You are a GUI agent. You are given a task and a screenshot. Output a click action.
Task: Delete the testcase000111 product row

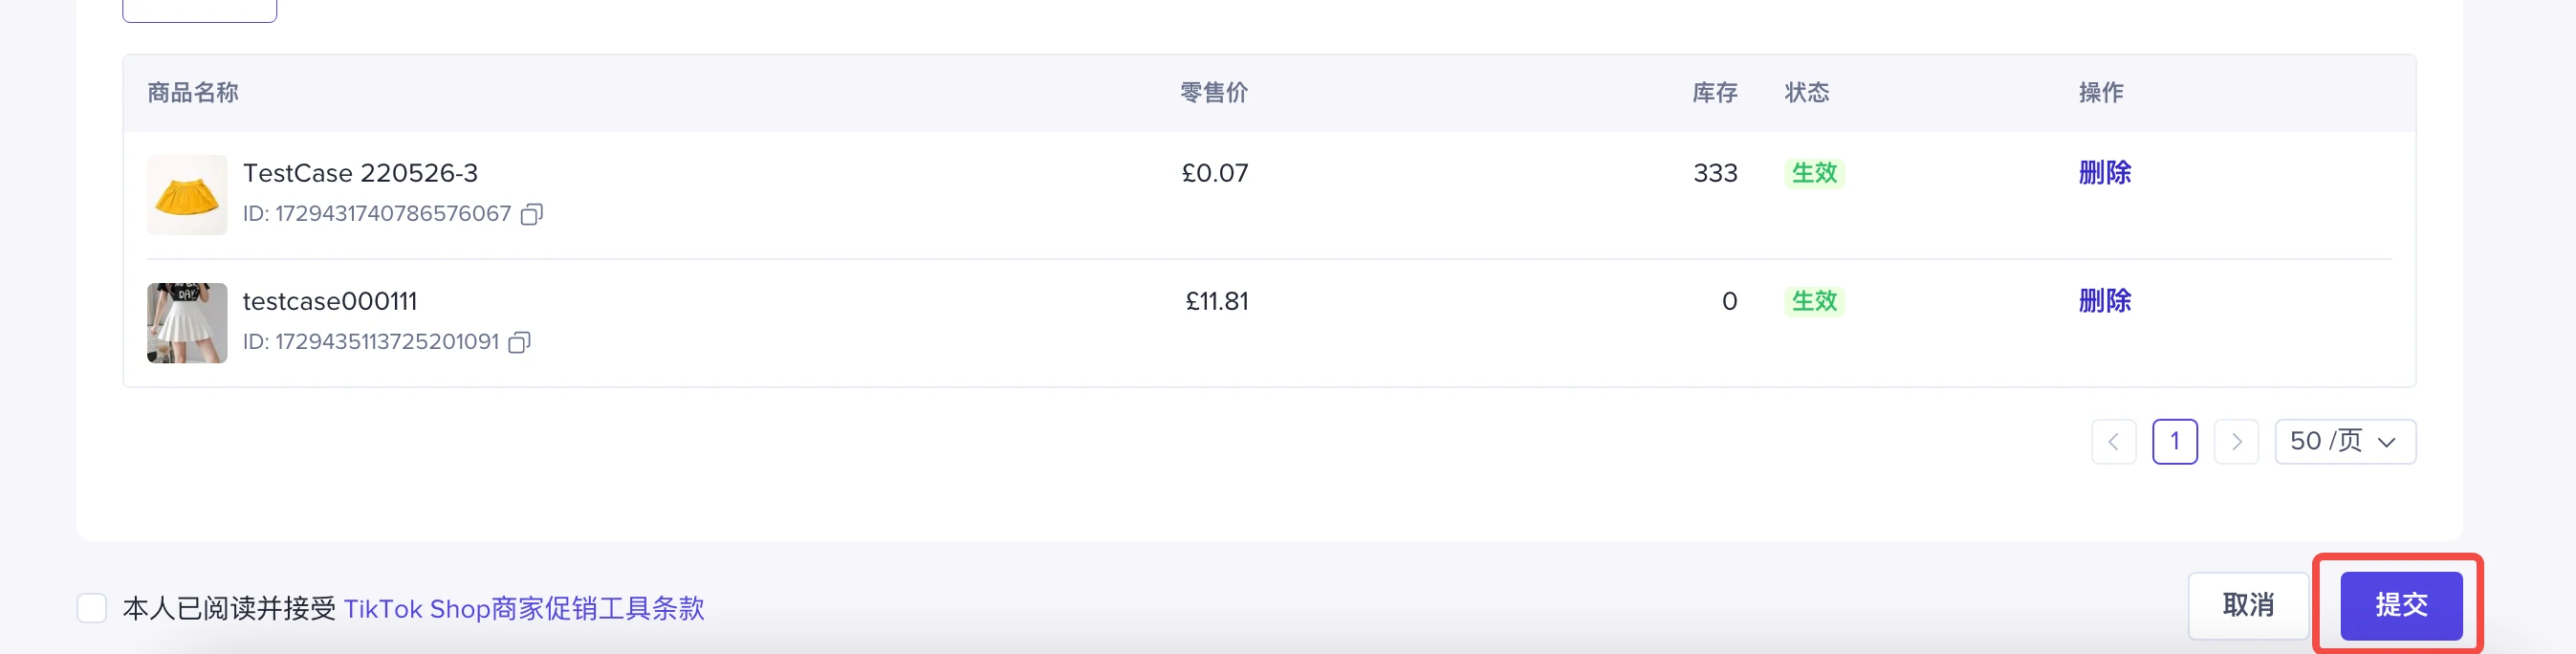click(2104, 301)
